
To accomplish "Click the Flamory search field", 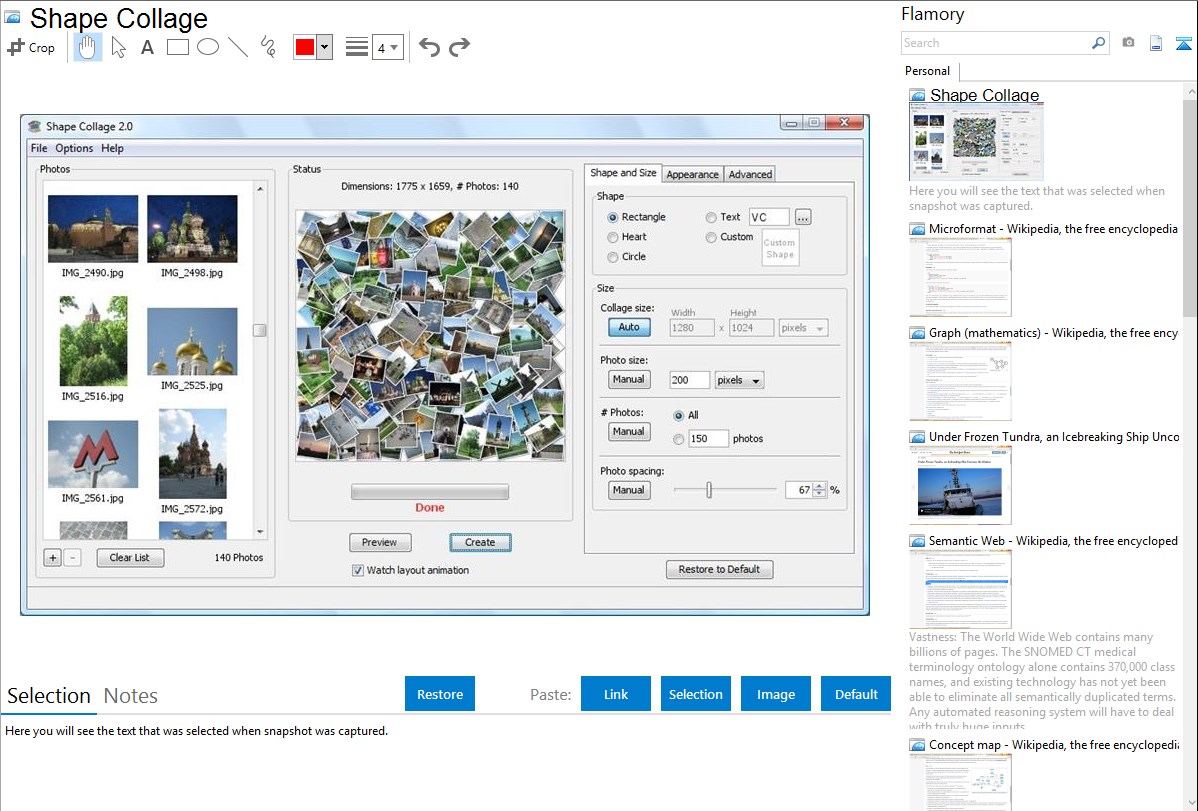I will [x=996, y=43].
